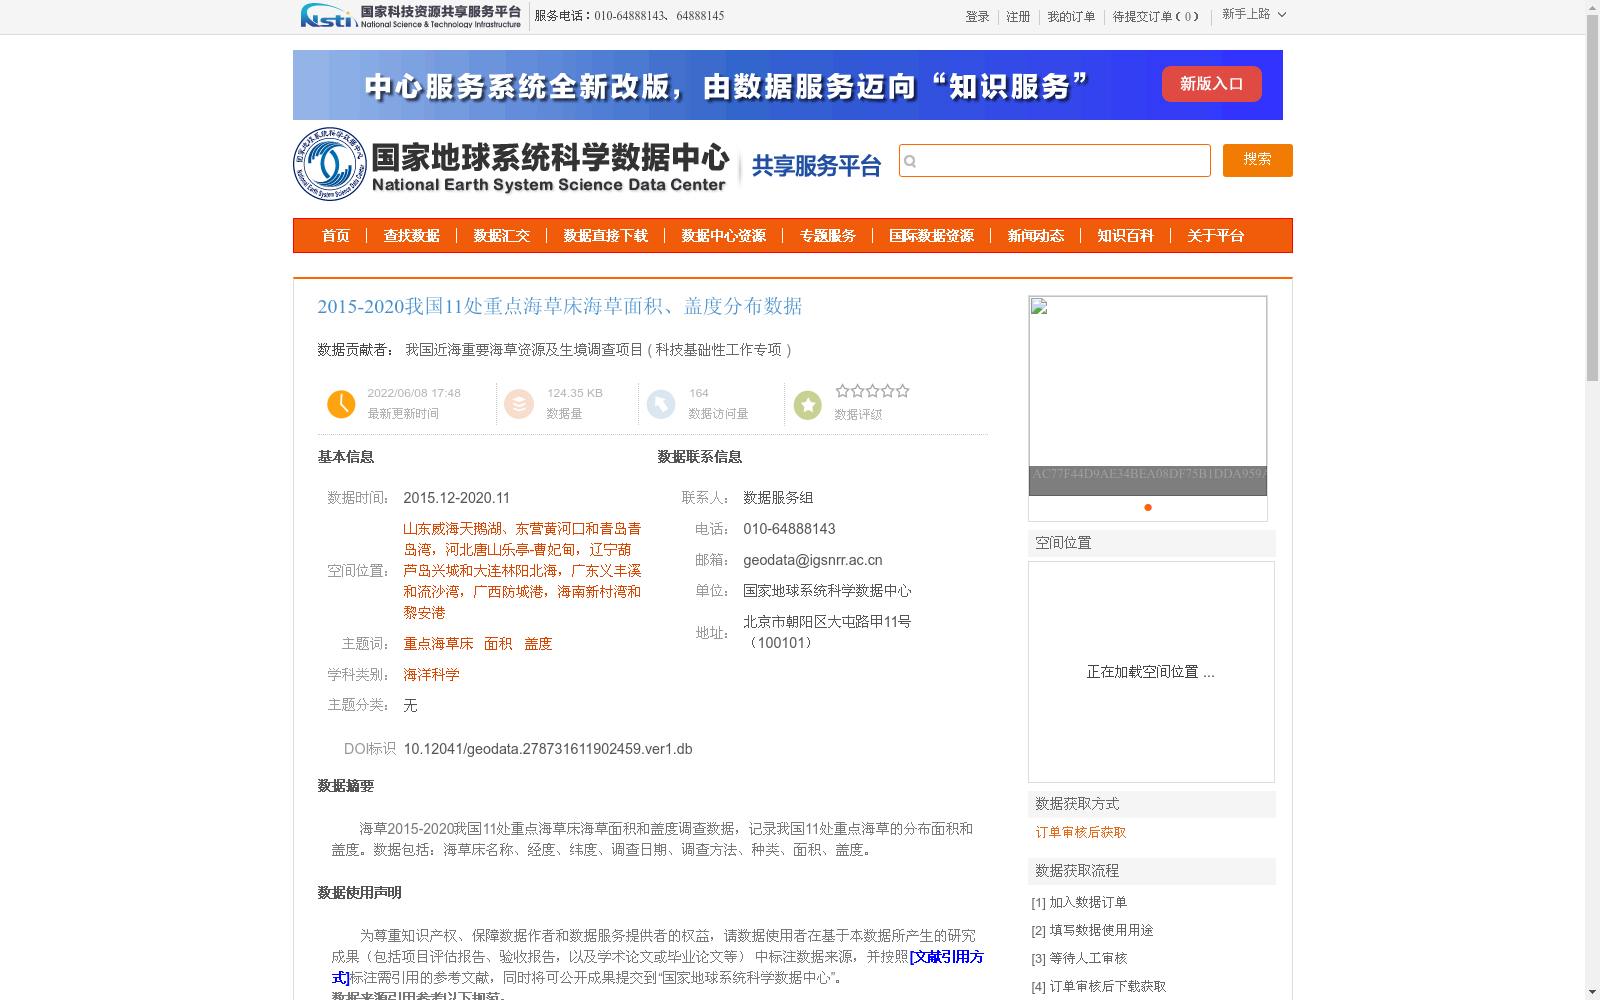Click the 新版入口 banner button
This screenshot has height=1000, width=1600.
coord(1211,84)
